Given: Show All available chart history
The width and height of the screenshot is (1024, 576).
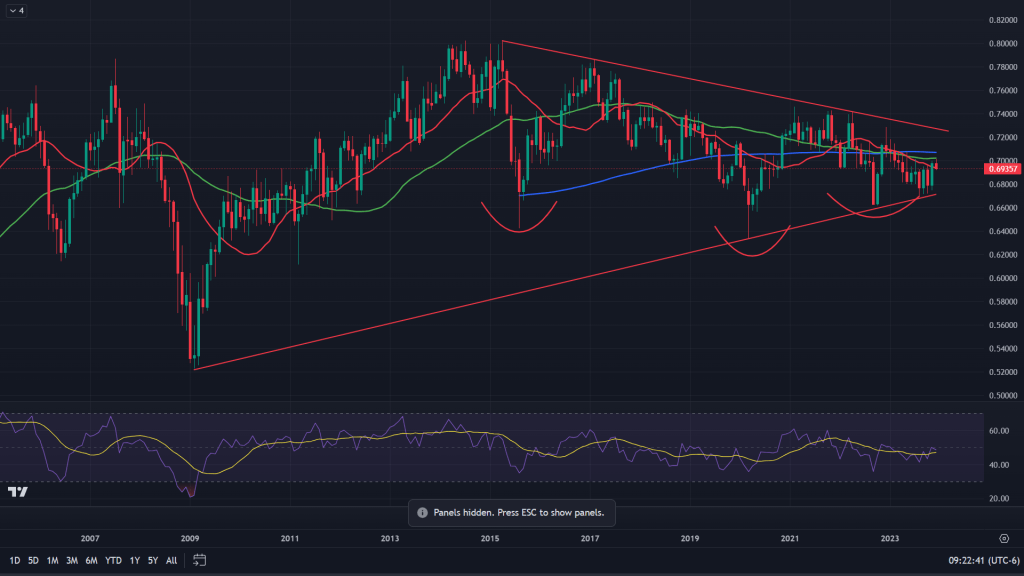Looking at the screenshot, I should click(x=171, y=560).
